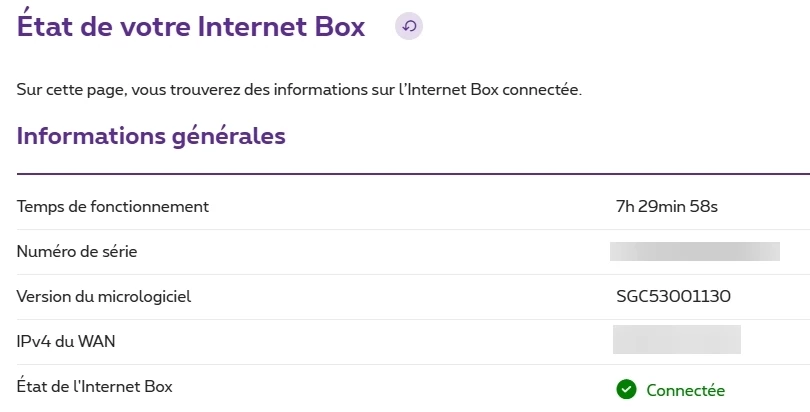This screenshot has height=412, width=810.
Task: Click the separator line below IPv4 du WAN row
Action: pyautogui.click(x=413, y=364)
